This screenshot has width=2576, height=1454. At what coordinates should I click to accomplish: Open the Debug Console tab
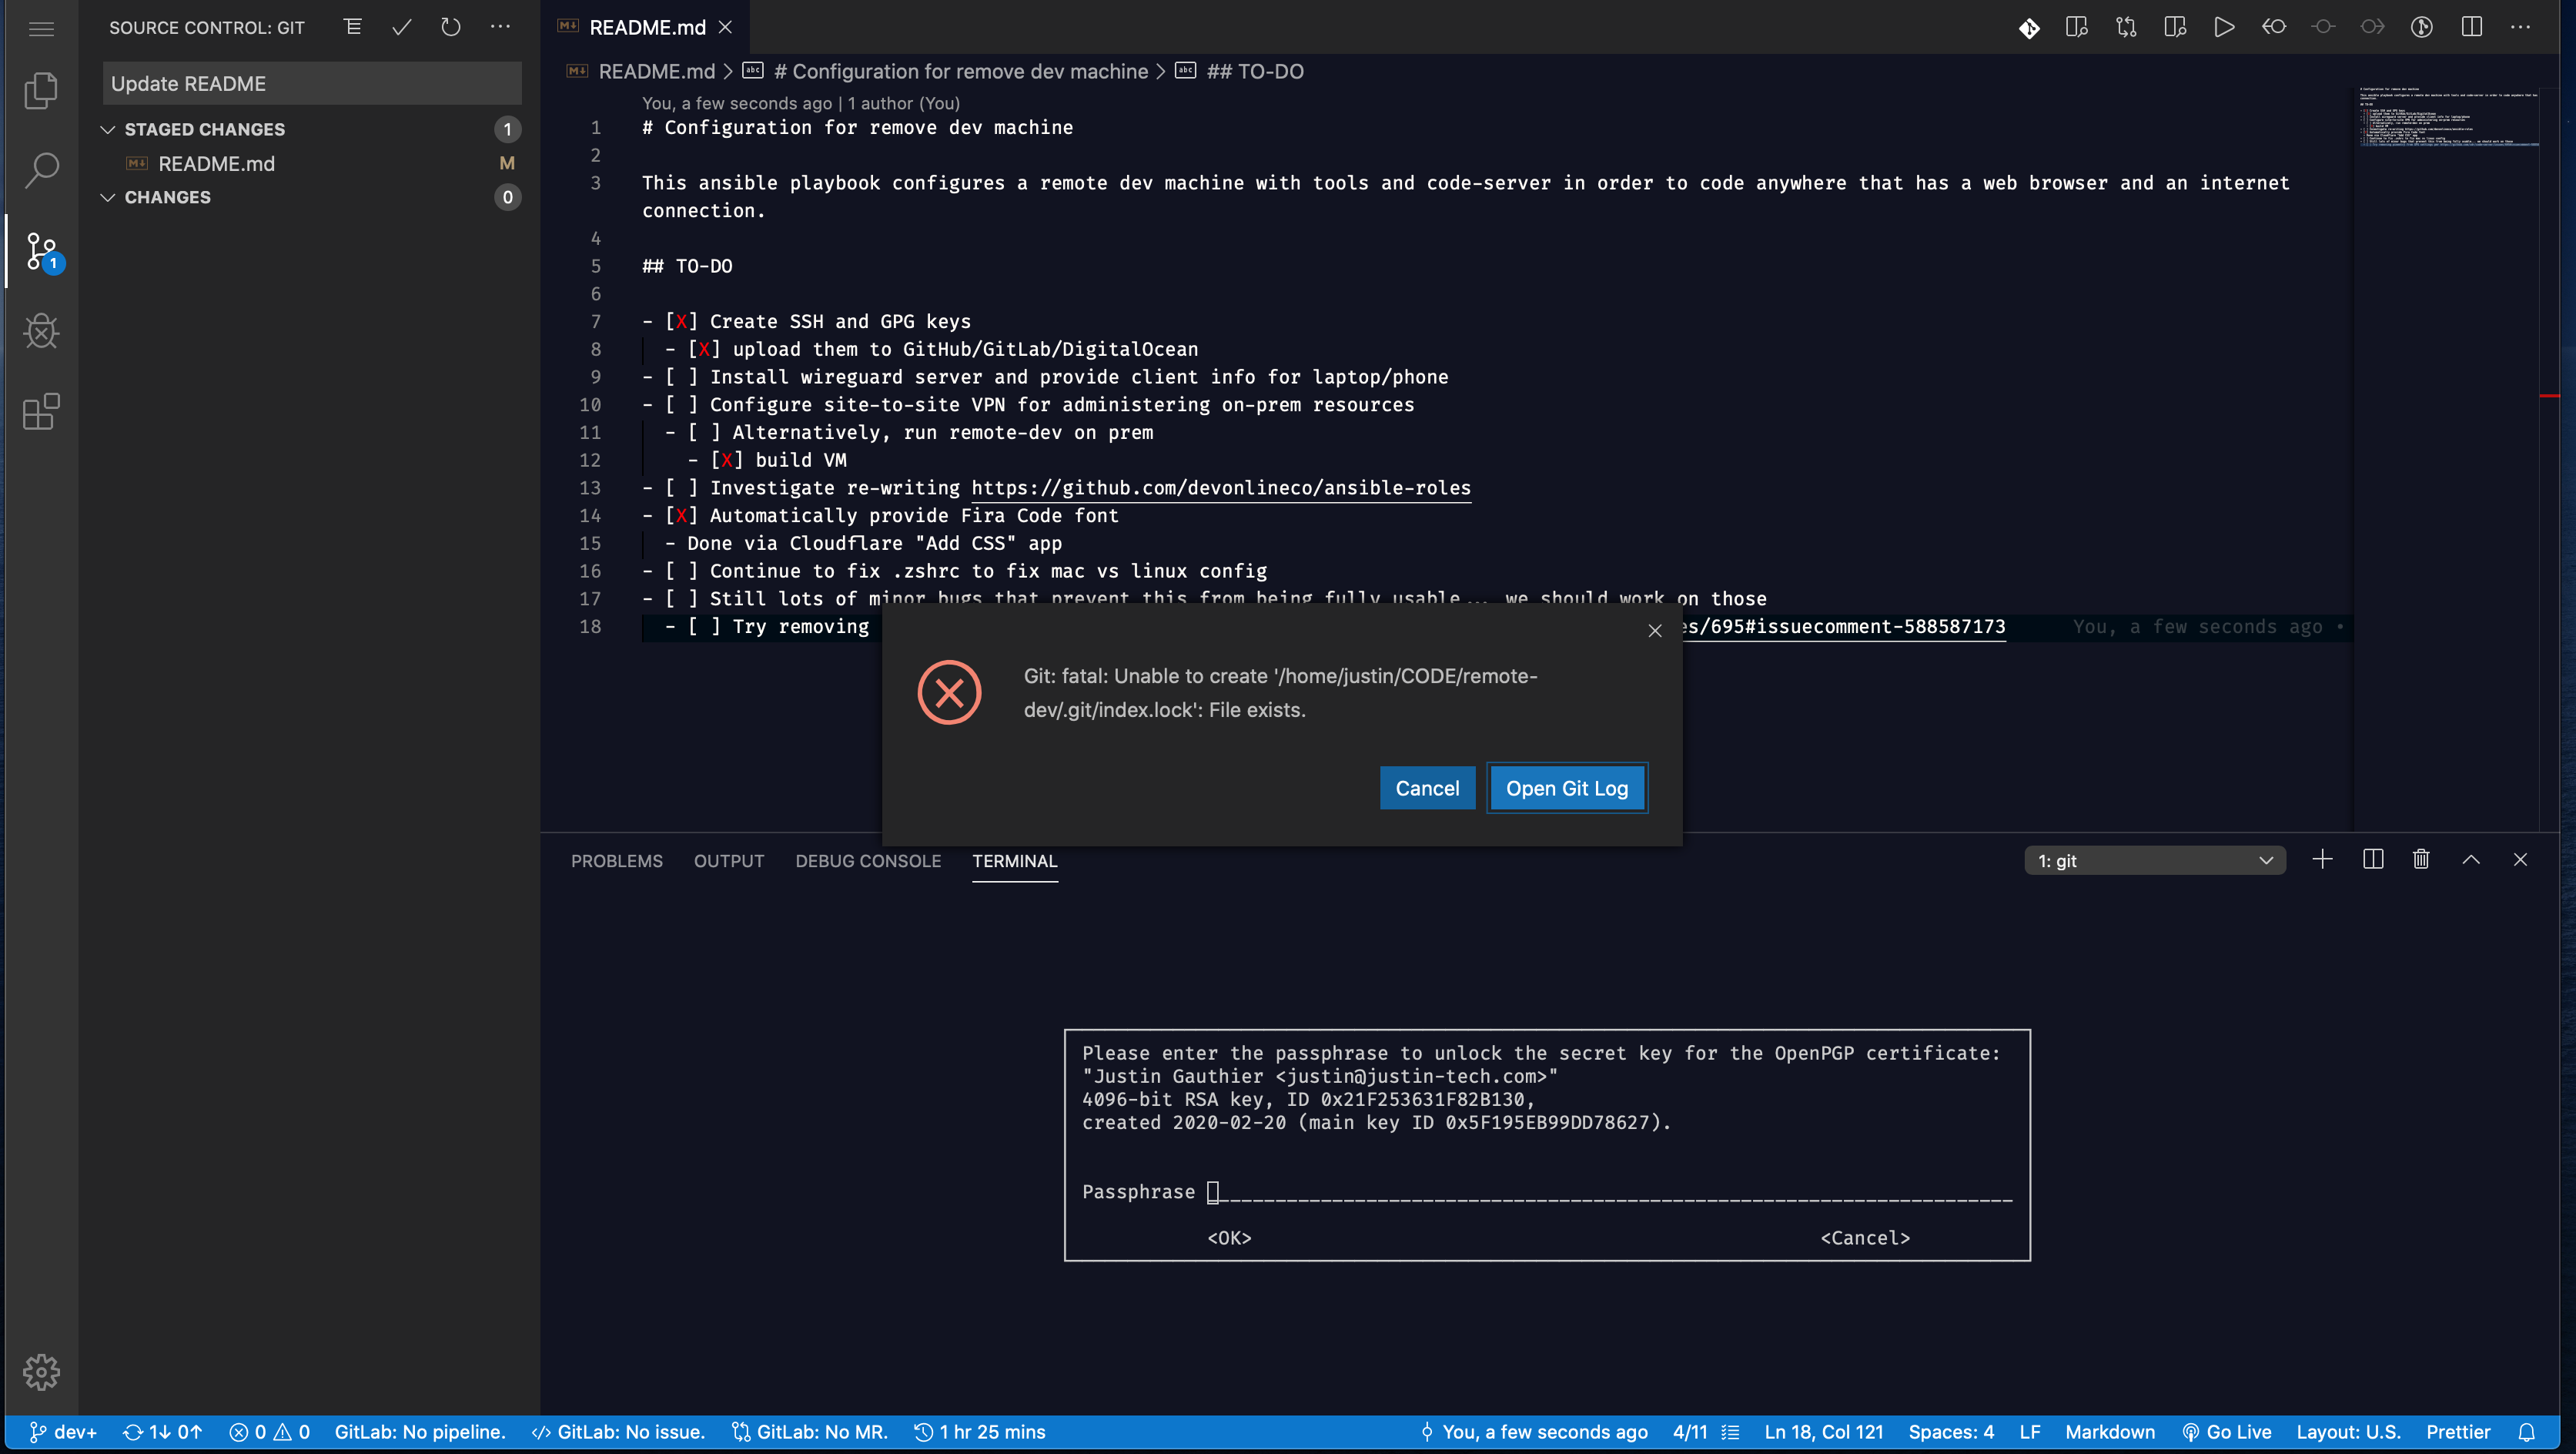pyautogui.click(x=868, y=861)
